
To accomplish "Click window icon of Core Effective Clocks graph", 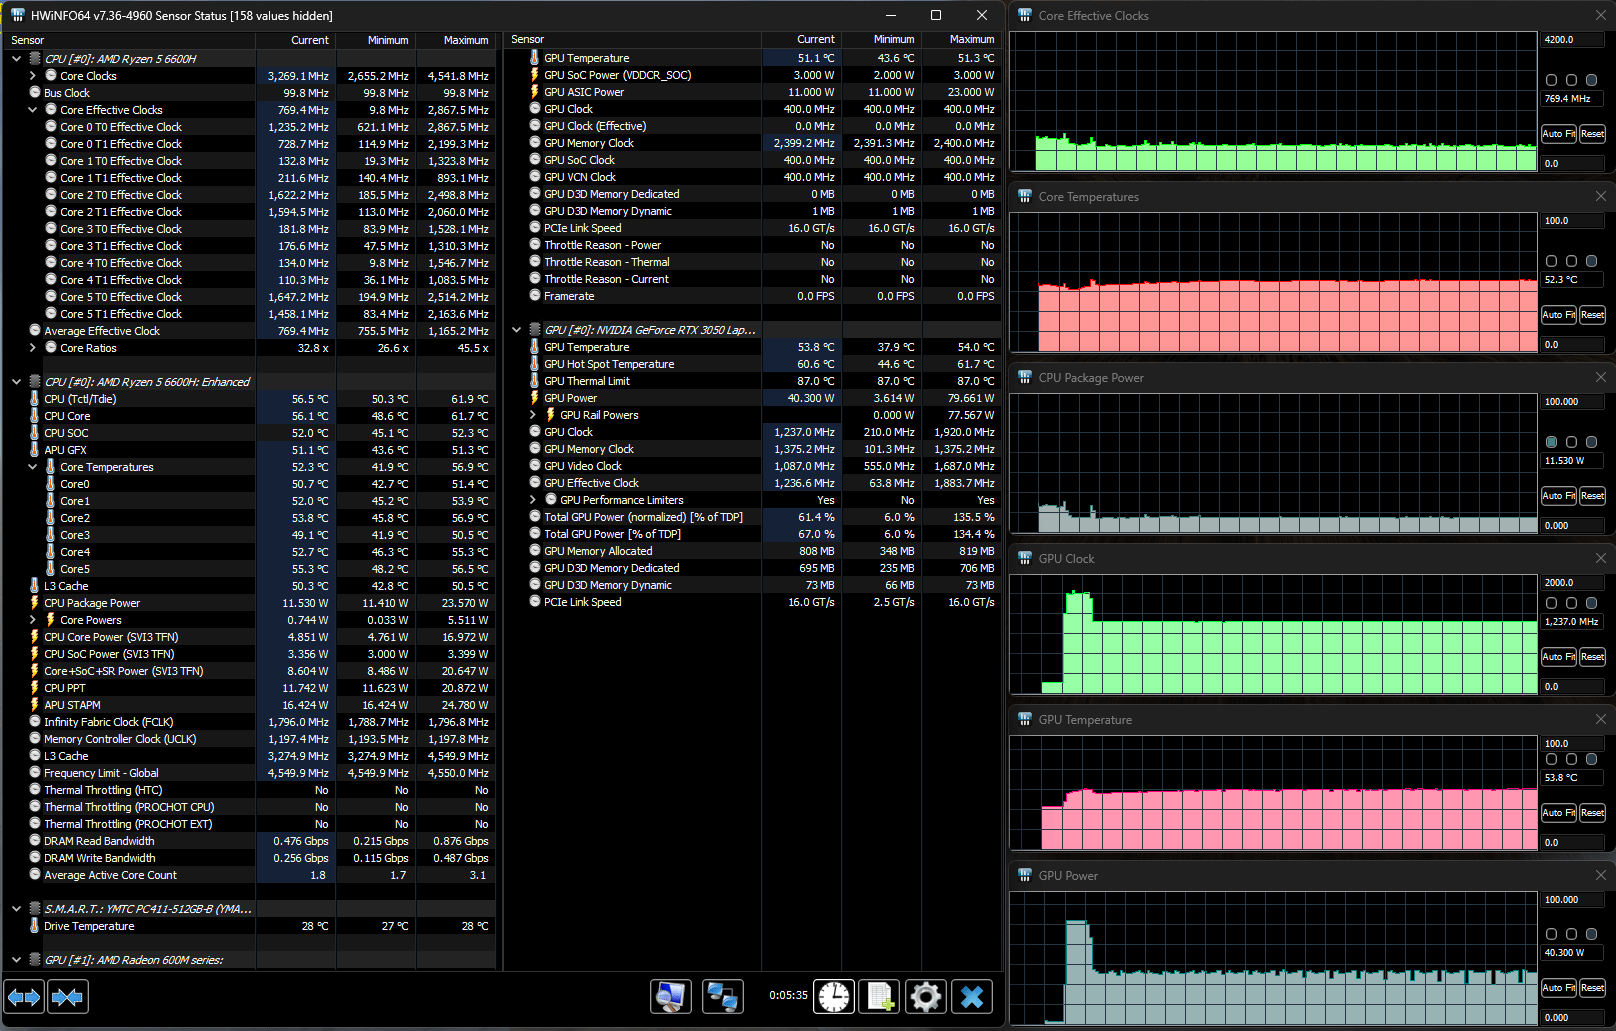I will point(1025,15).
